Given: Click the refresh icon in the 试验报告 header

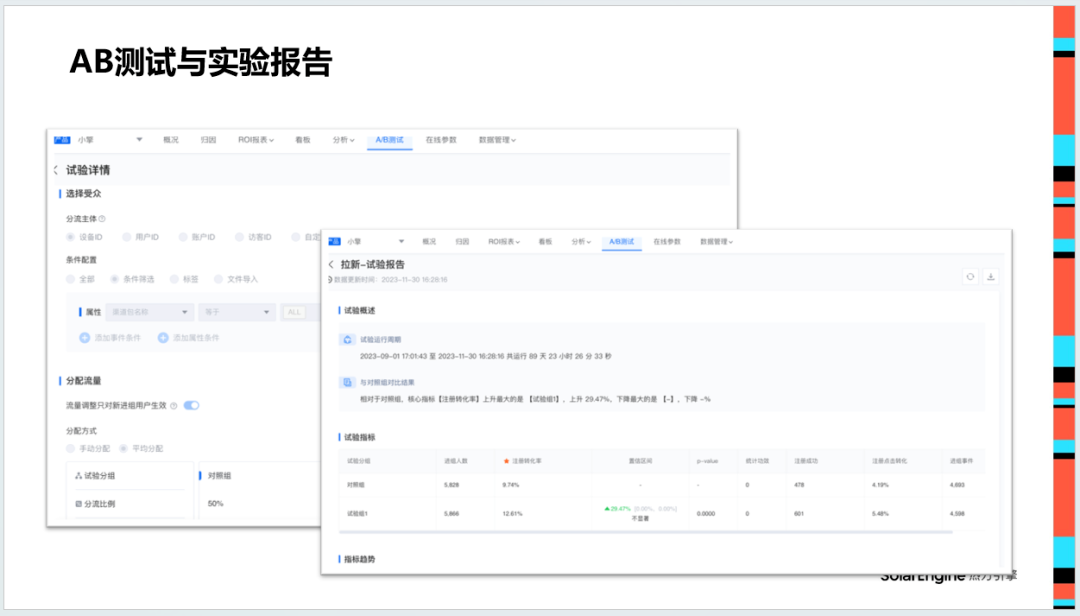Looking at the screenshot, I should pyautogui.click(x=970, y=274).
